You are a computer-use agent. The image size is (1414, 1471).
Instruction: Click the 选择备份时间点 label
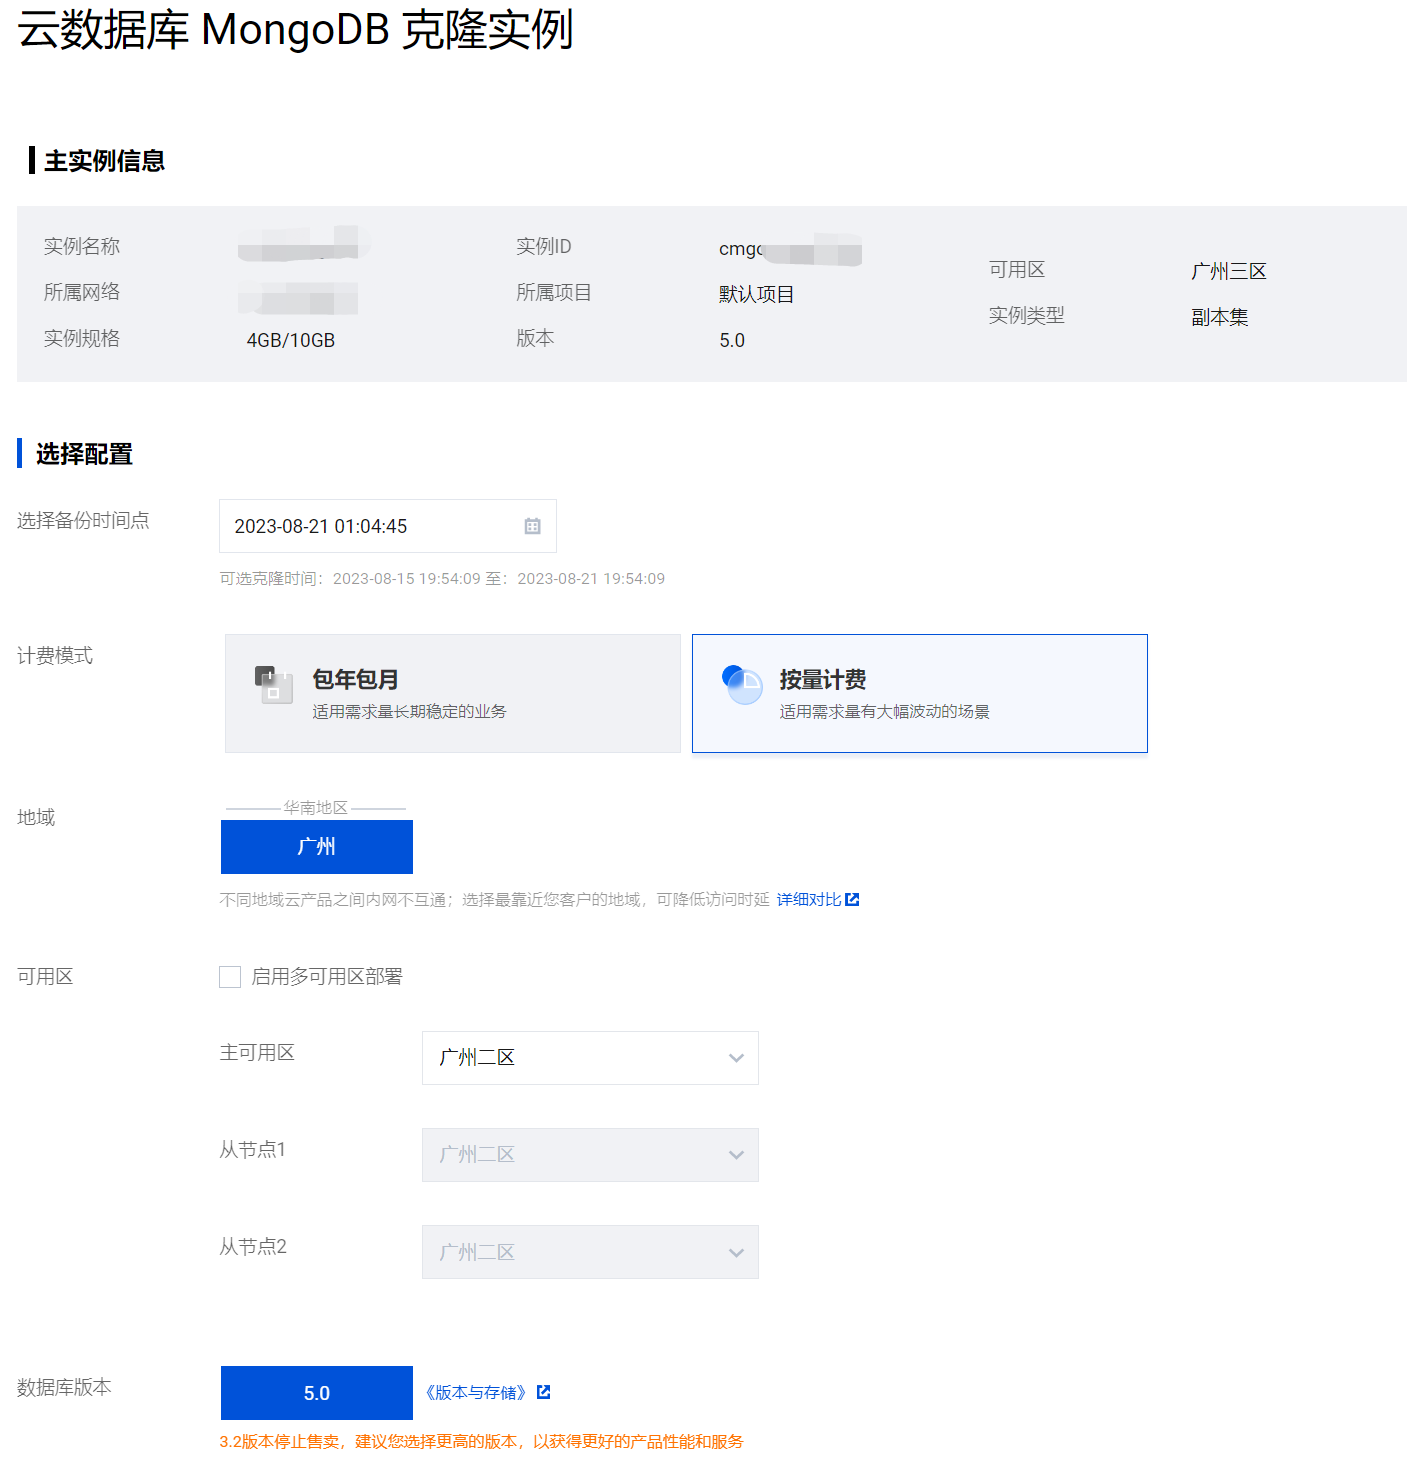[x=83, y=520]
